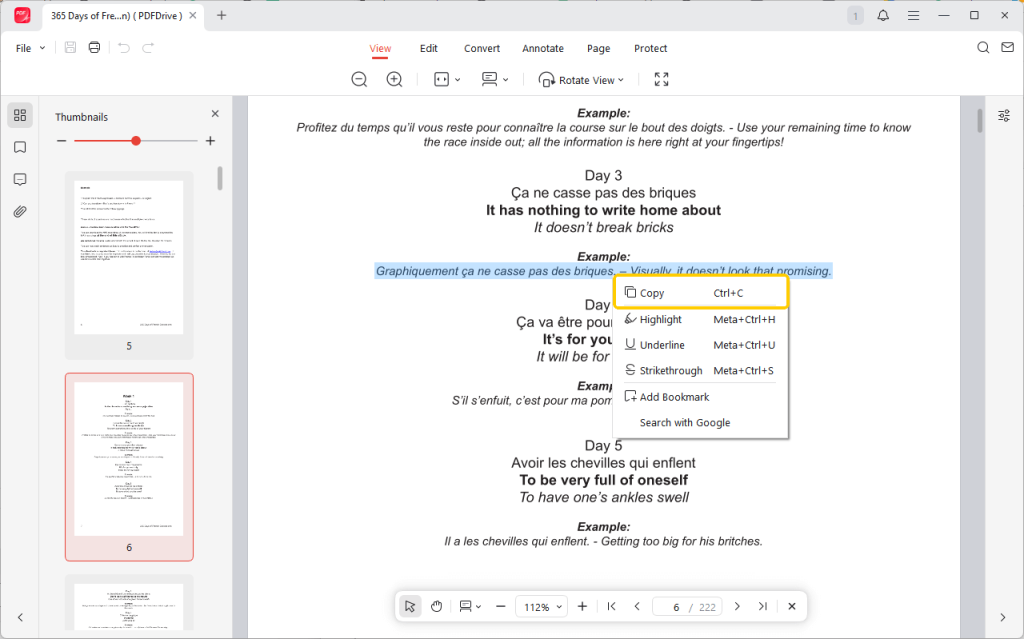The image size is (1024, 639).
Task: Open the zoom percentage dropdown
Action: 541,605
